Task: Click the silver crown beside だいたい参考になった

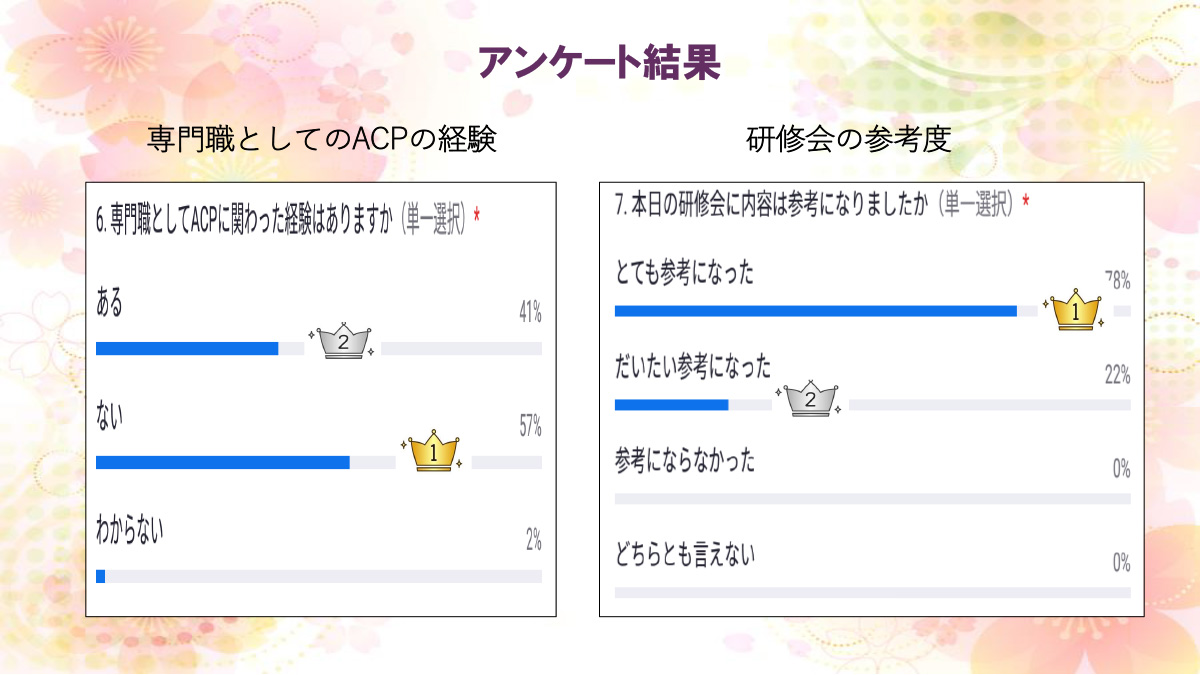Action: coord(810,398)
